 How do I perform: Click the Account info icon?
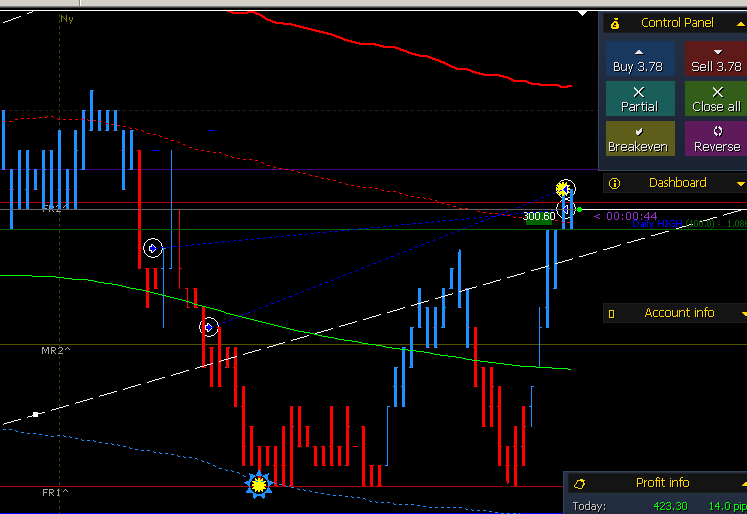(x=612, y=313)
